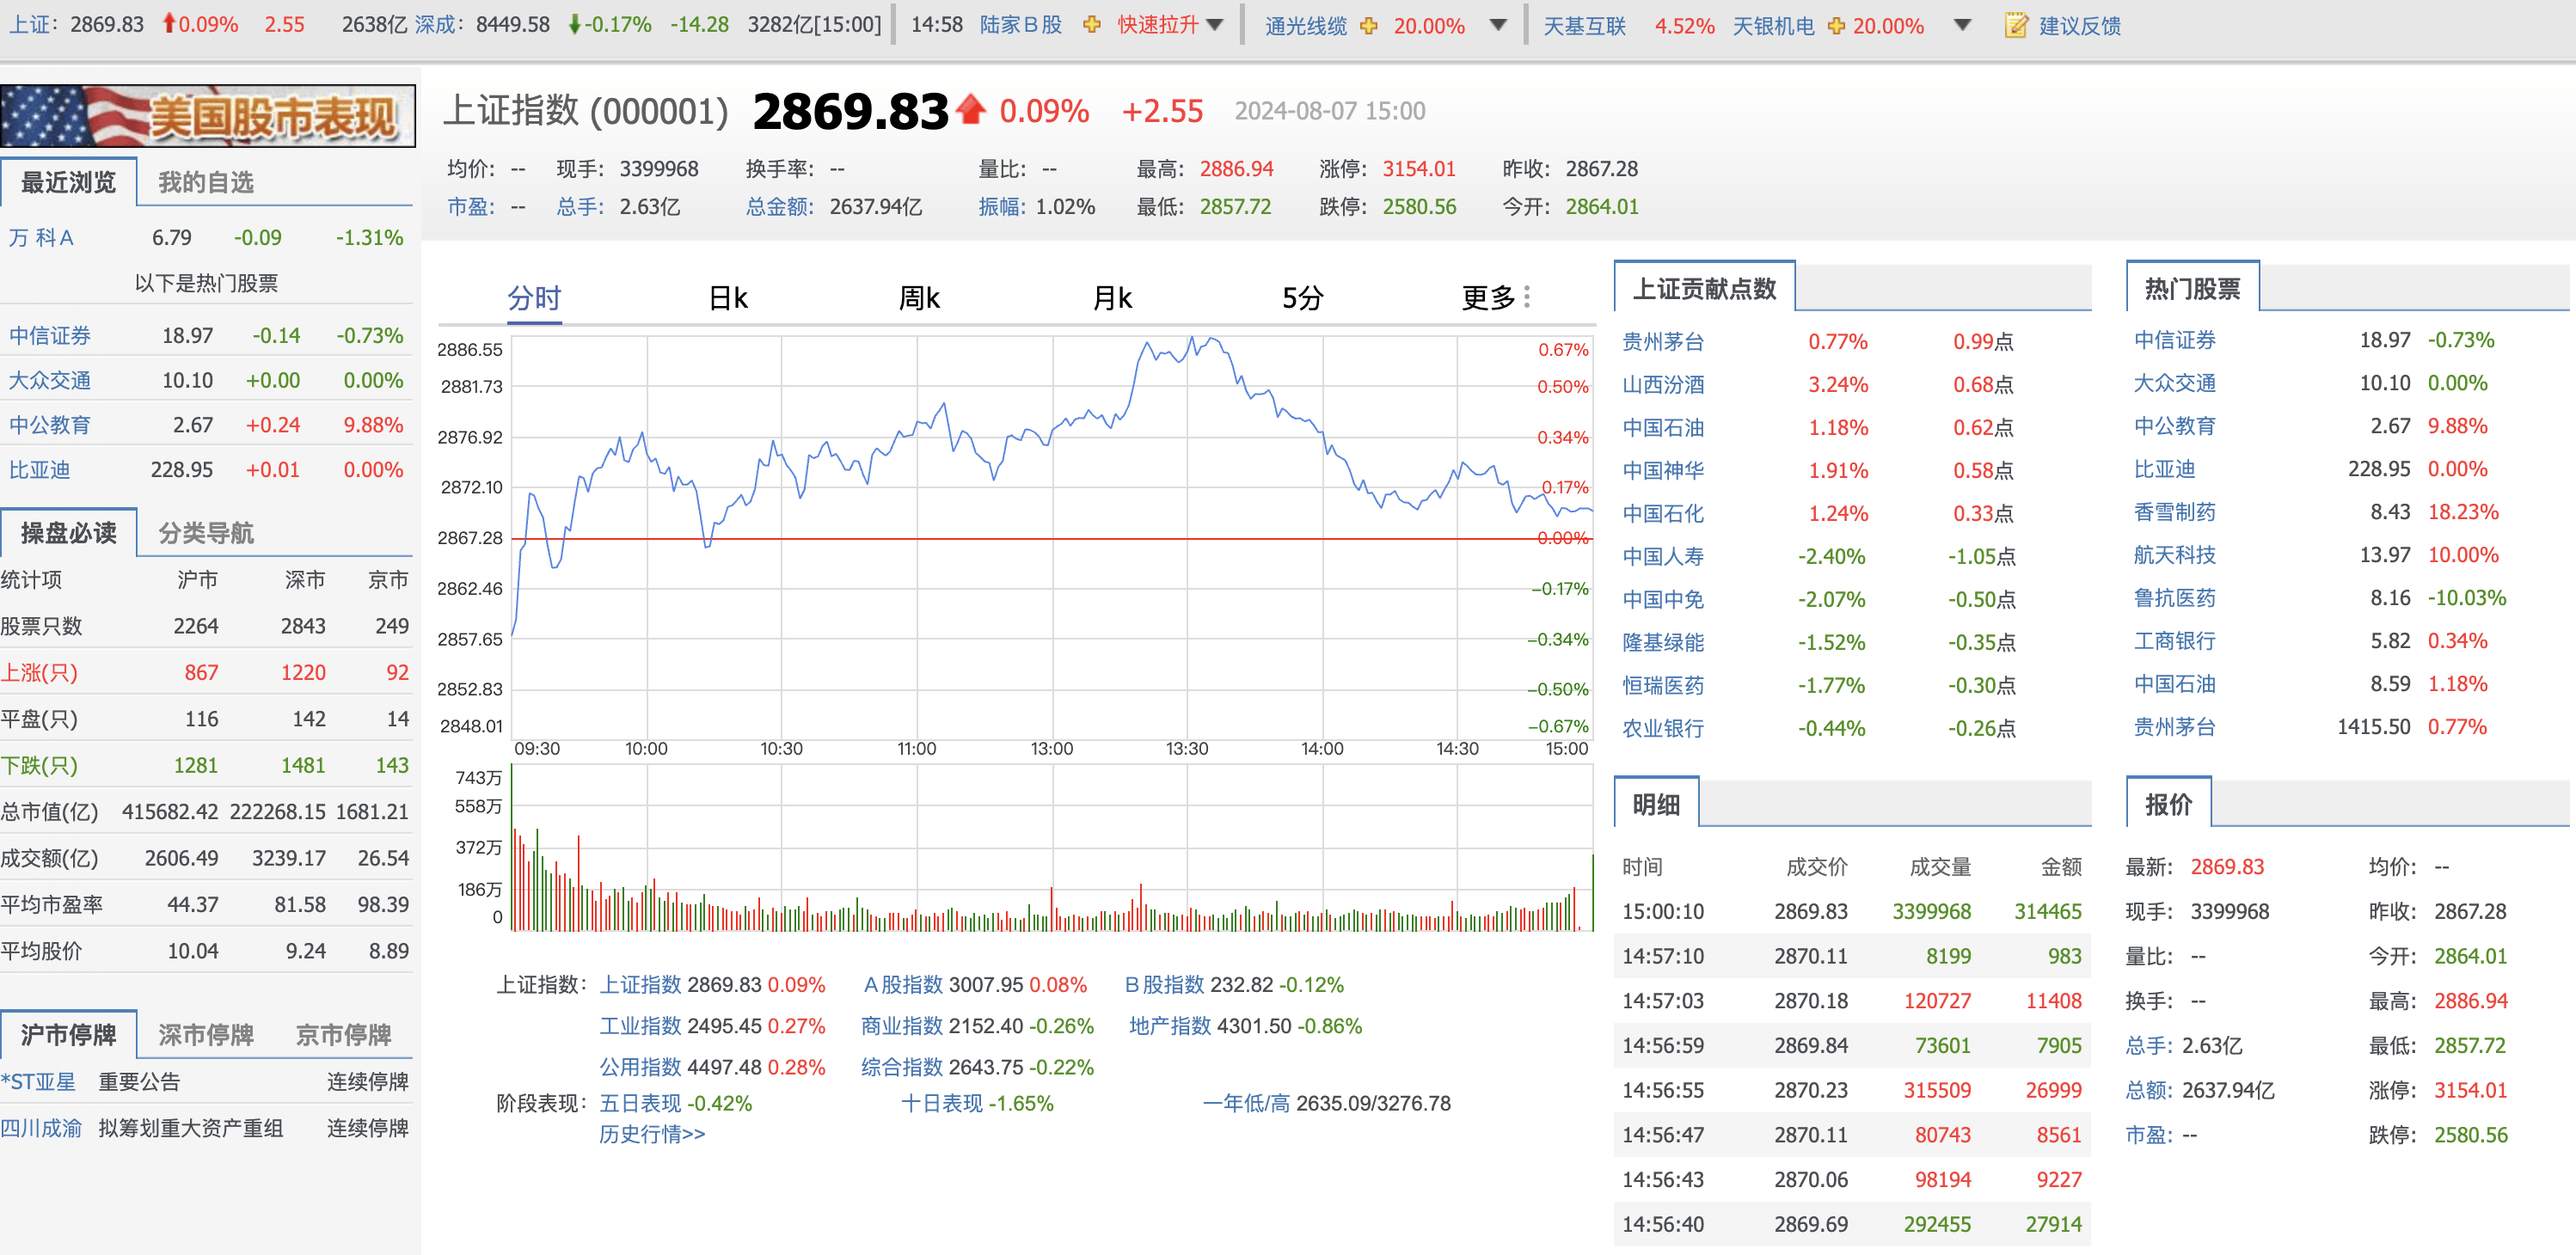Open the A股指数 link
The image size is (2576, 1255).
point(903,985)
